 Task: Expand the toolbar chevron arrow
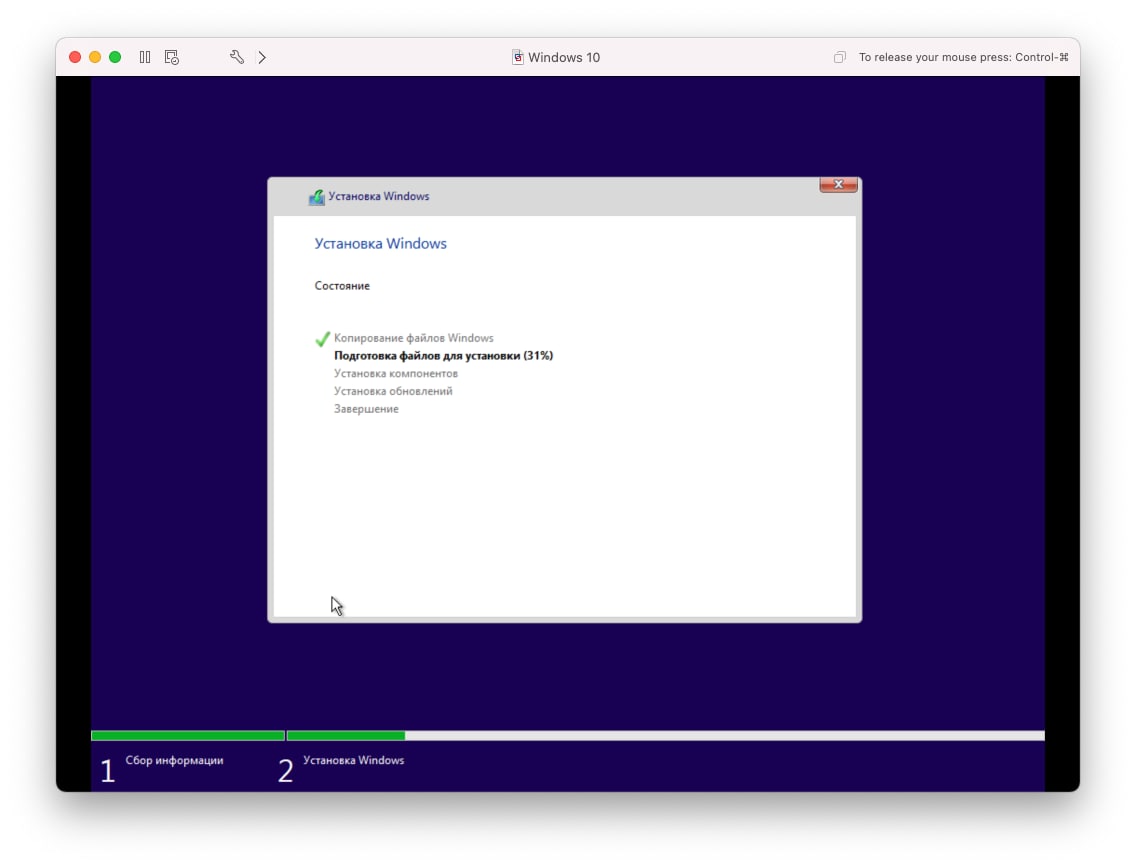(262, 57)
